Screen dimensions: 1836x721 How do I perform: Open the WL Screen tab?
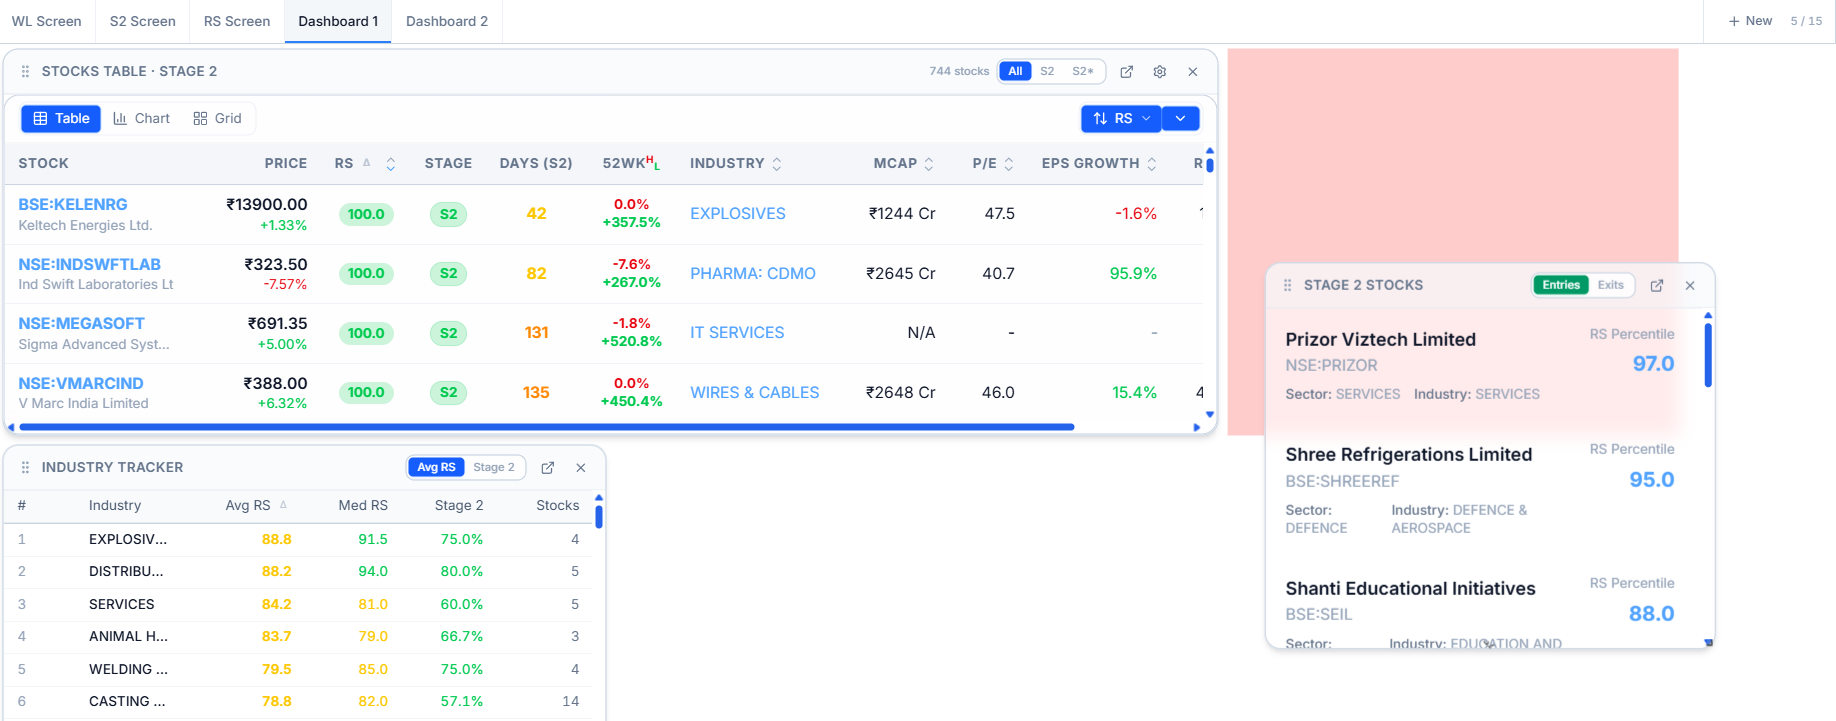click(47, 21)
